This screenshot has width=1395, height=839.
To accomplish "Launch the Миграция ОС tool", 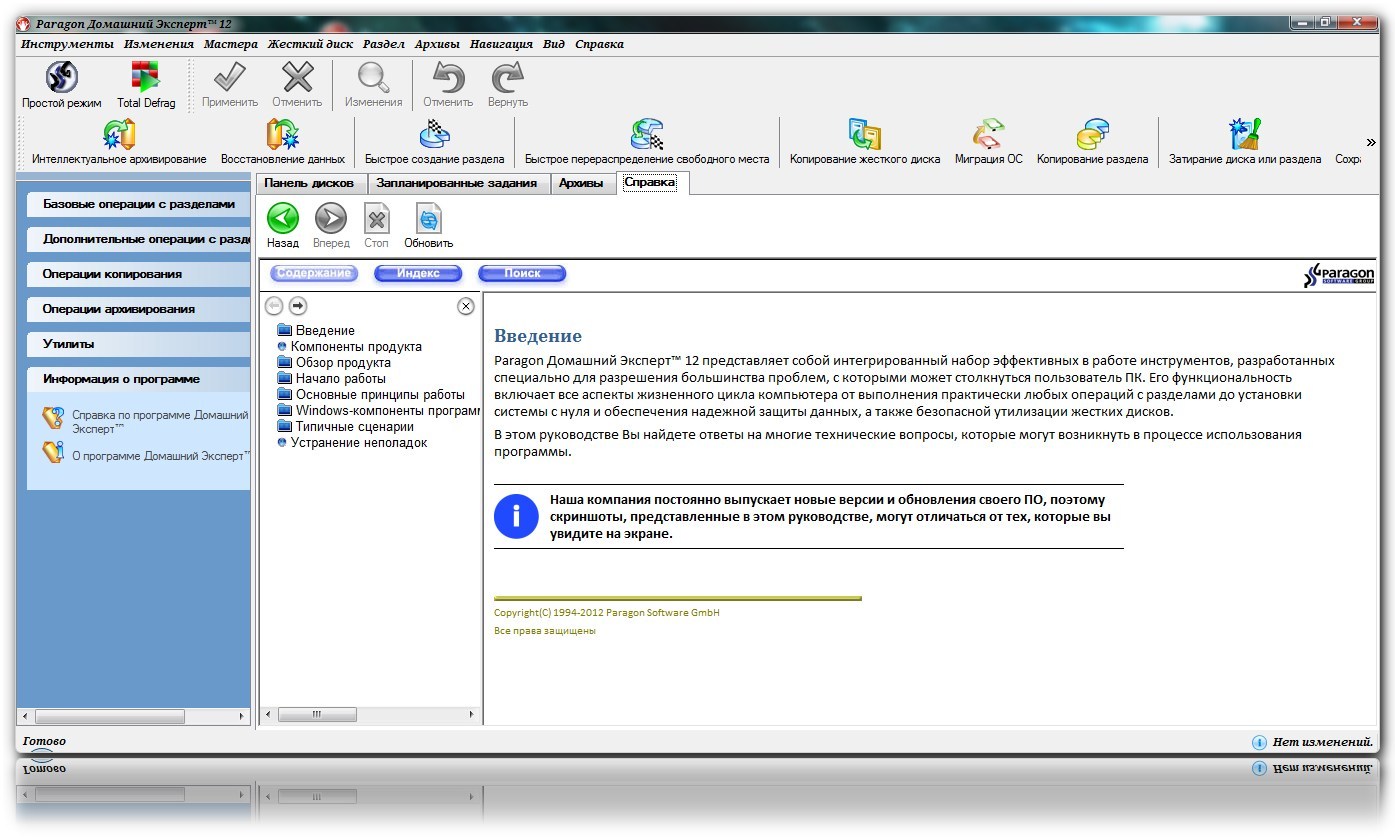I will click(988, 136).
